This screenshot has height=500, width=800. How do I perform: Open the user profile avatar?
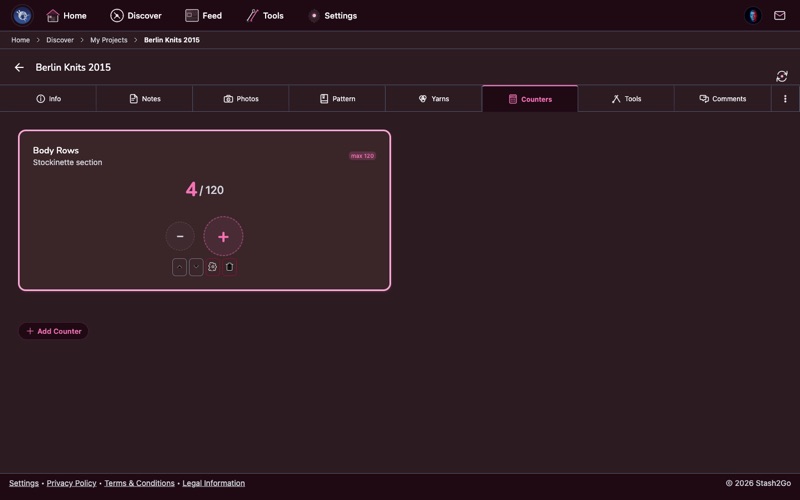753,16
